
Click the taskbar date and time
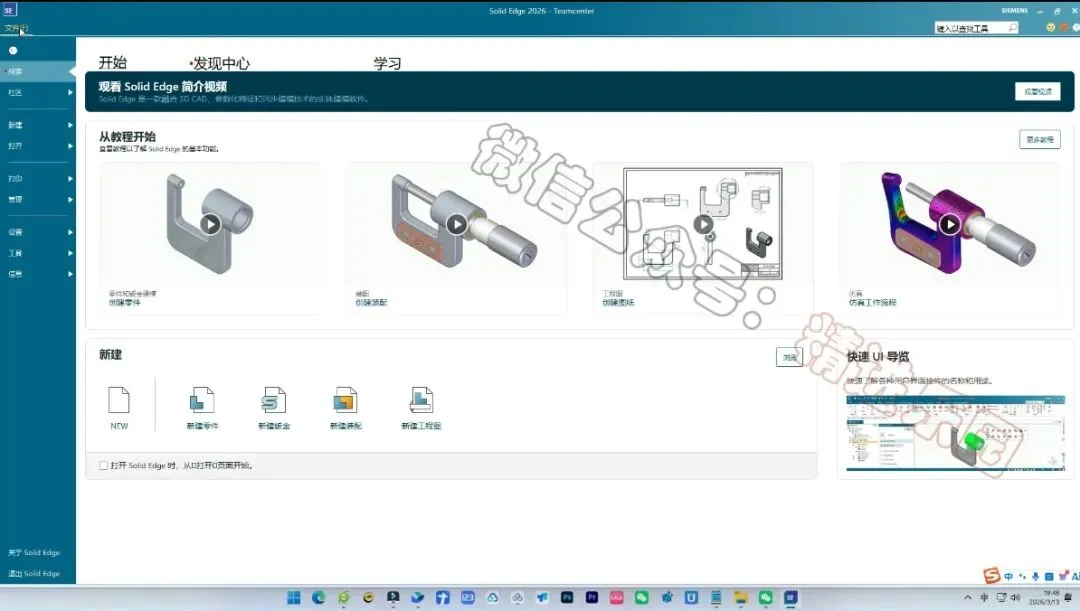(1044, 597)
